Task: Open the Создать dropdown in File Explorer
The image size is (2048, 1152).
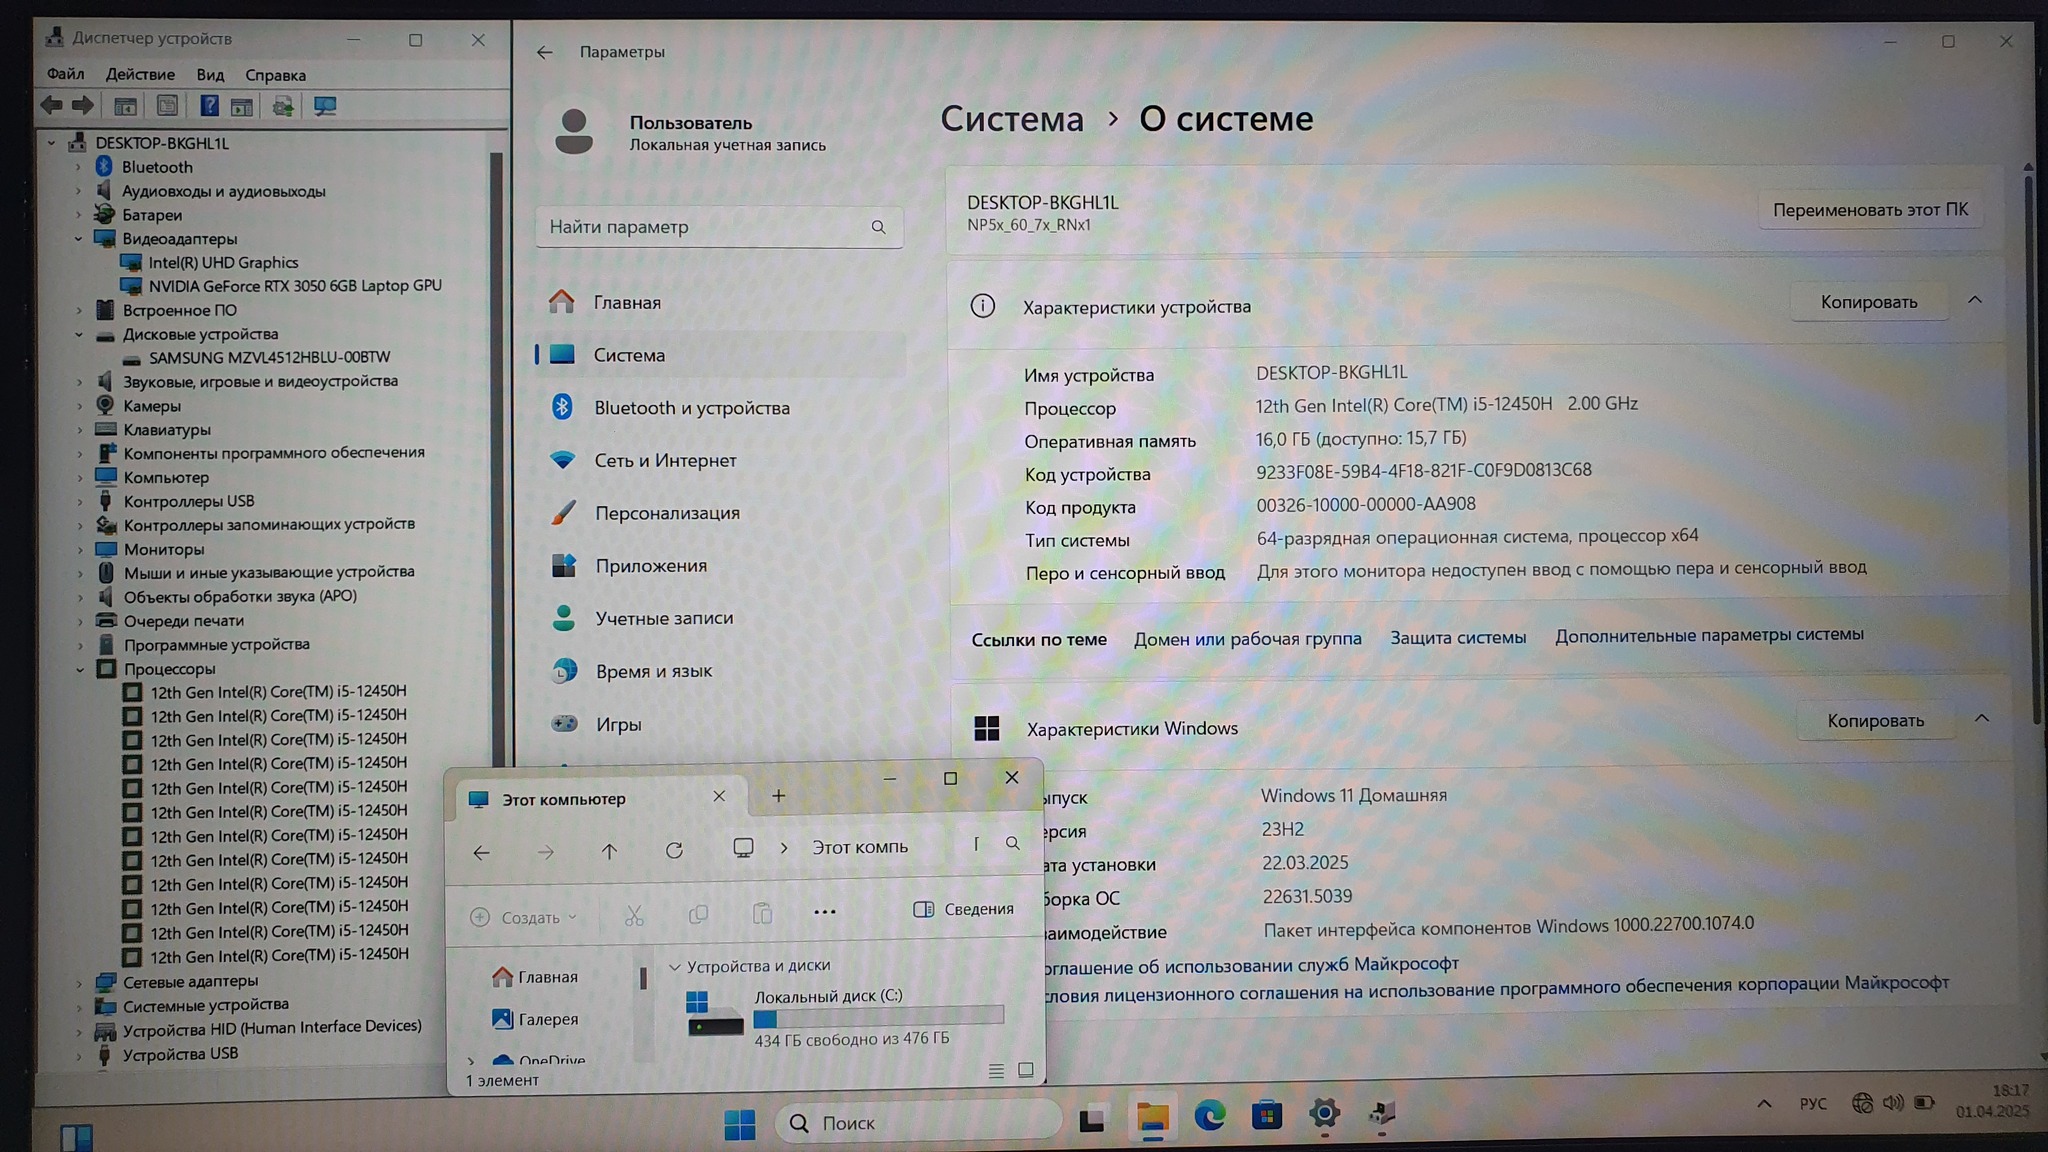Action: pyautogui.click(x=524, y=917)
